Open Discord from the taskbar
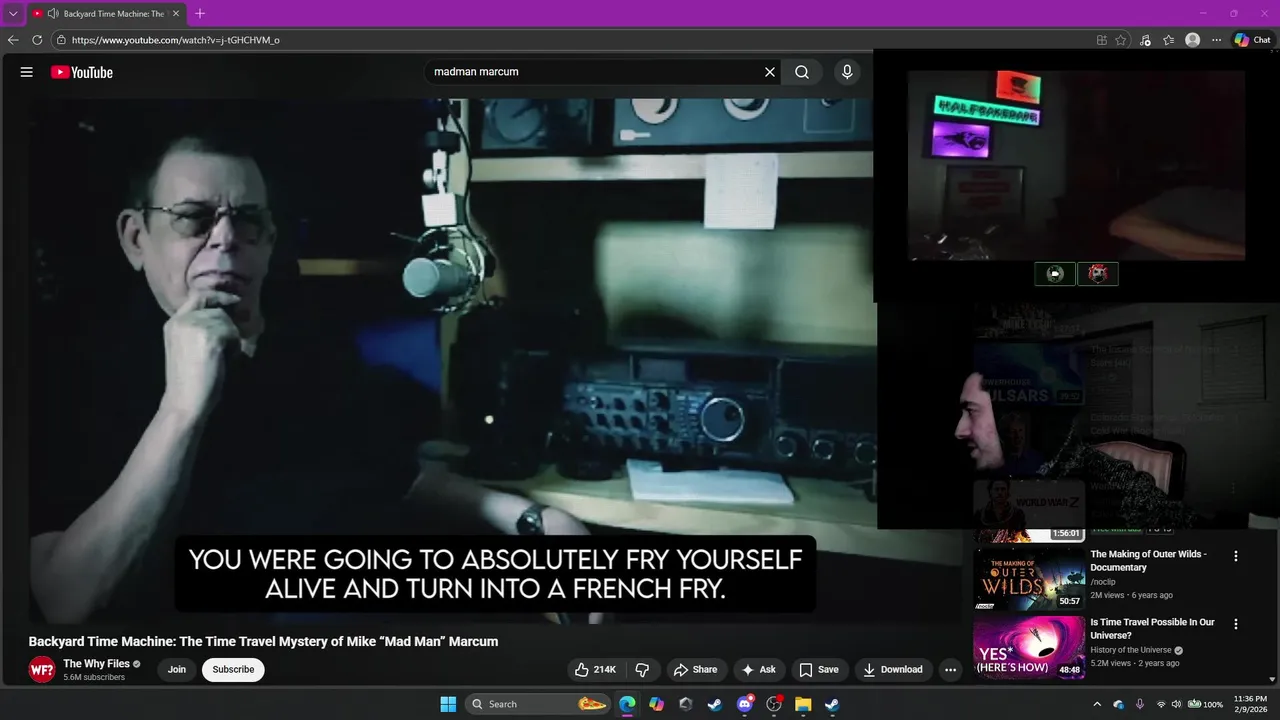Image resolution: width=1280 pixels, height=720 pixels. (x=744, y=704)
